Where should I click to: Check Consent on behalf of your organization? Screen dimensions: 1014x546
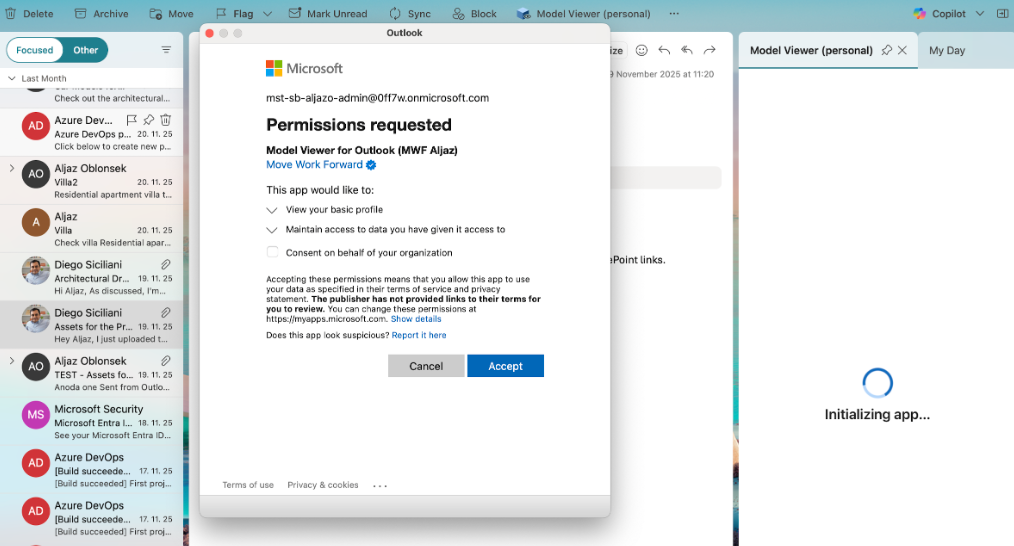click(x=272, y=252)
